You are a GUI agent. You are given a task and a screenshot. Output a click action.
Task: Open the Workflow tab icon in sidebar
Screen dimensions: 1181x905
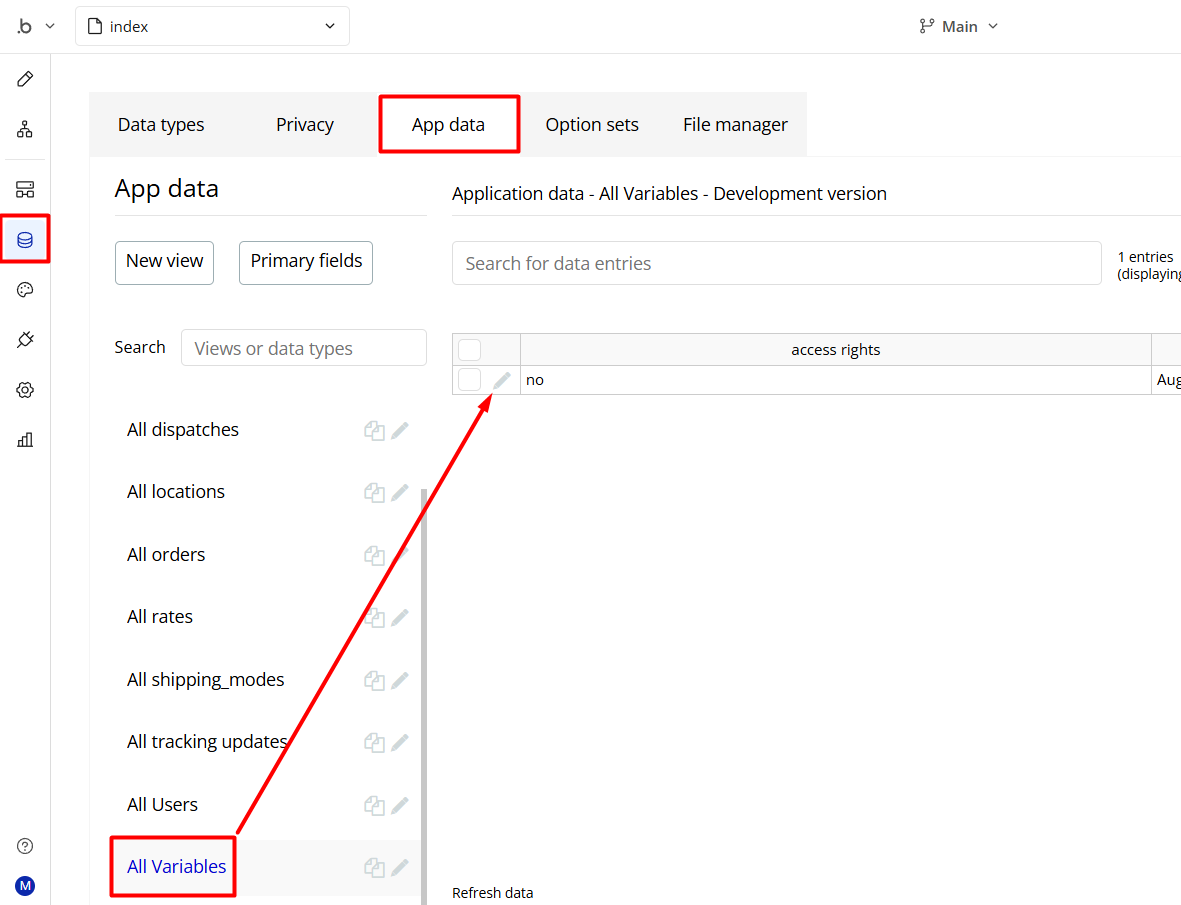[x=25, y=129]
